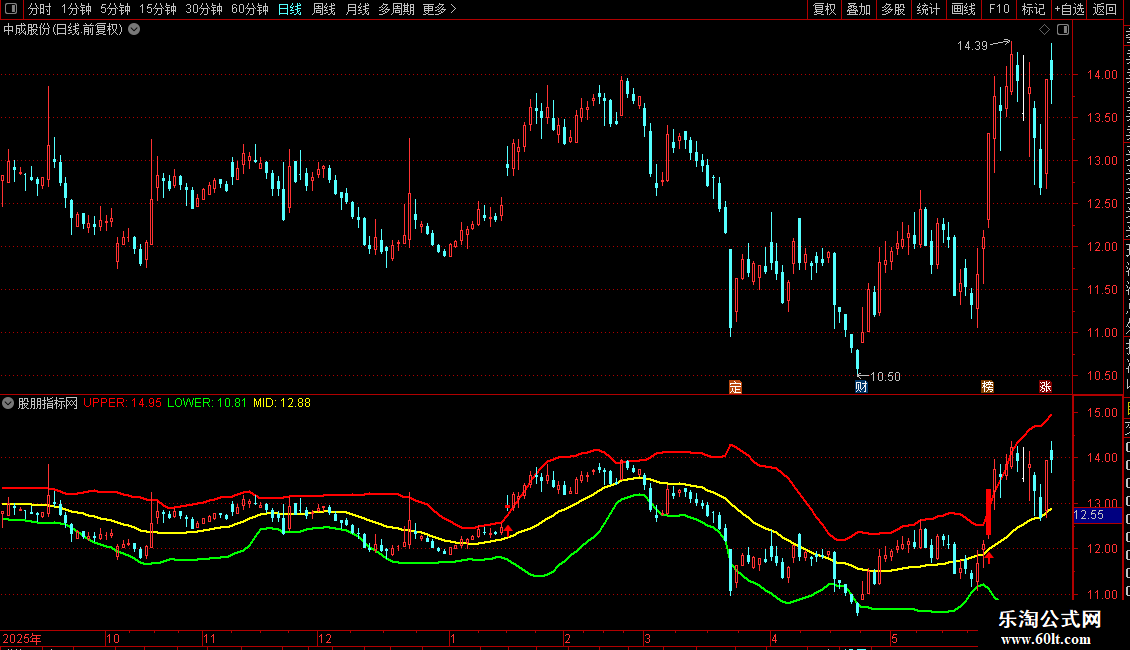Viewport: 1130px width, 650px height.
Task: Click the LOWER: 10.81 indicator value
Action: (x=207, y=403)
